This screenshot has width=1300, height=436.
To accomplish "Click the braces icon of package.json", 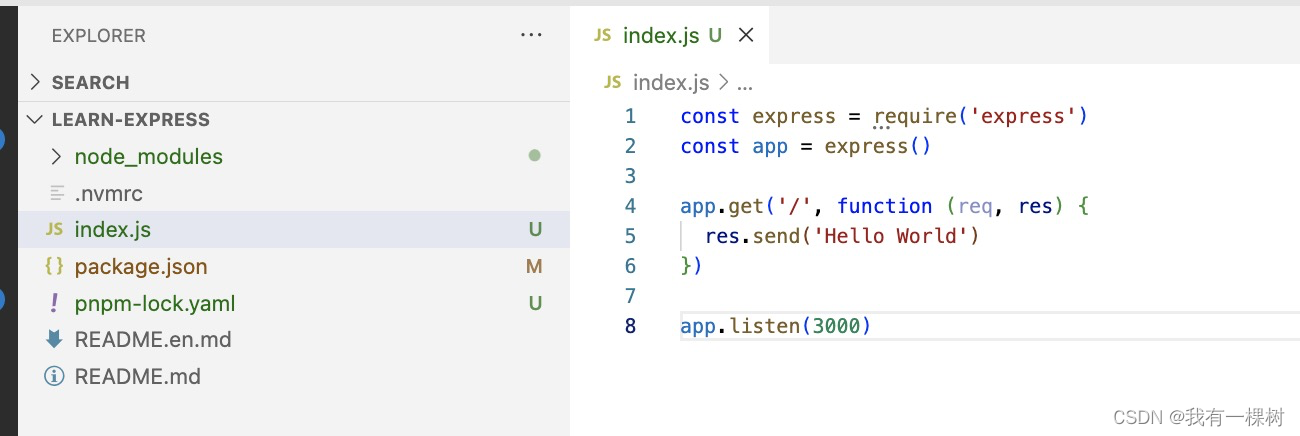I will click(55, 267).
